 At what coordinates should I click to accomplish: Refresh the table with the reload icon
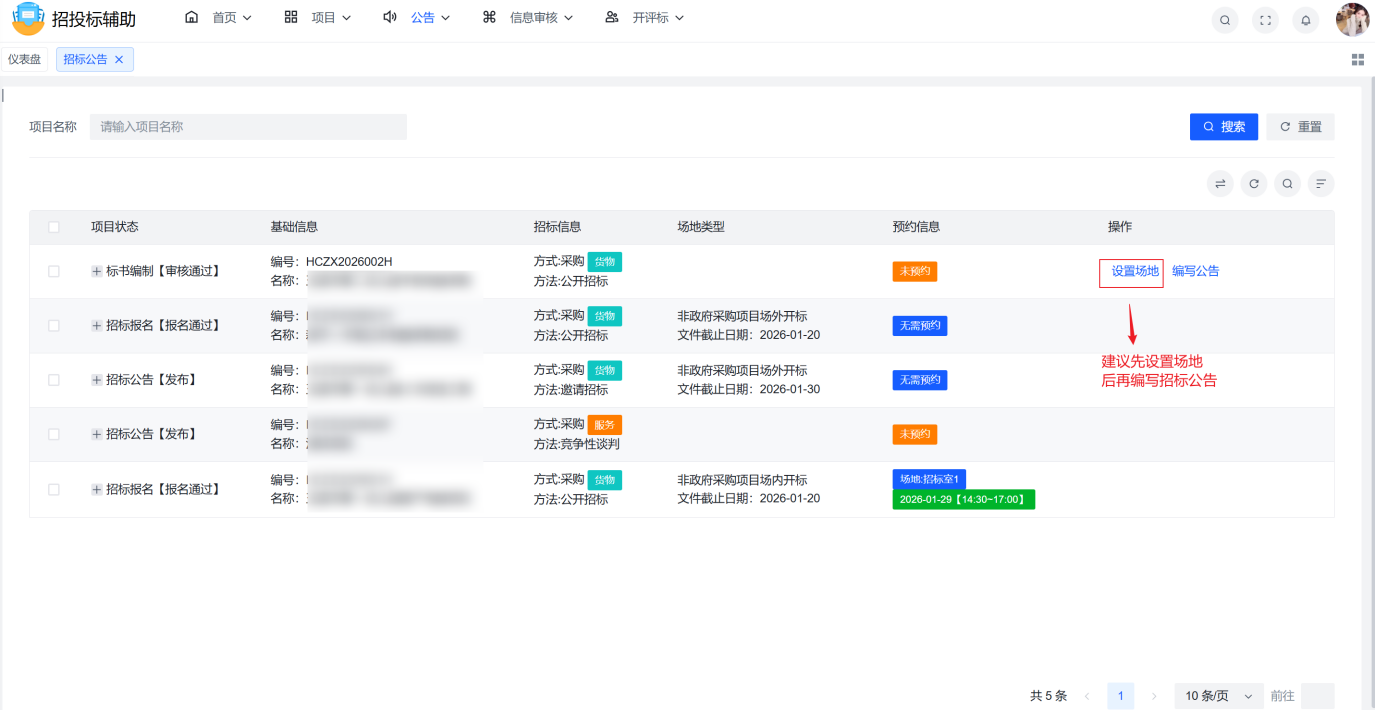(x=1253, y=183)
